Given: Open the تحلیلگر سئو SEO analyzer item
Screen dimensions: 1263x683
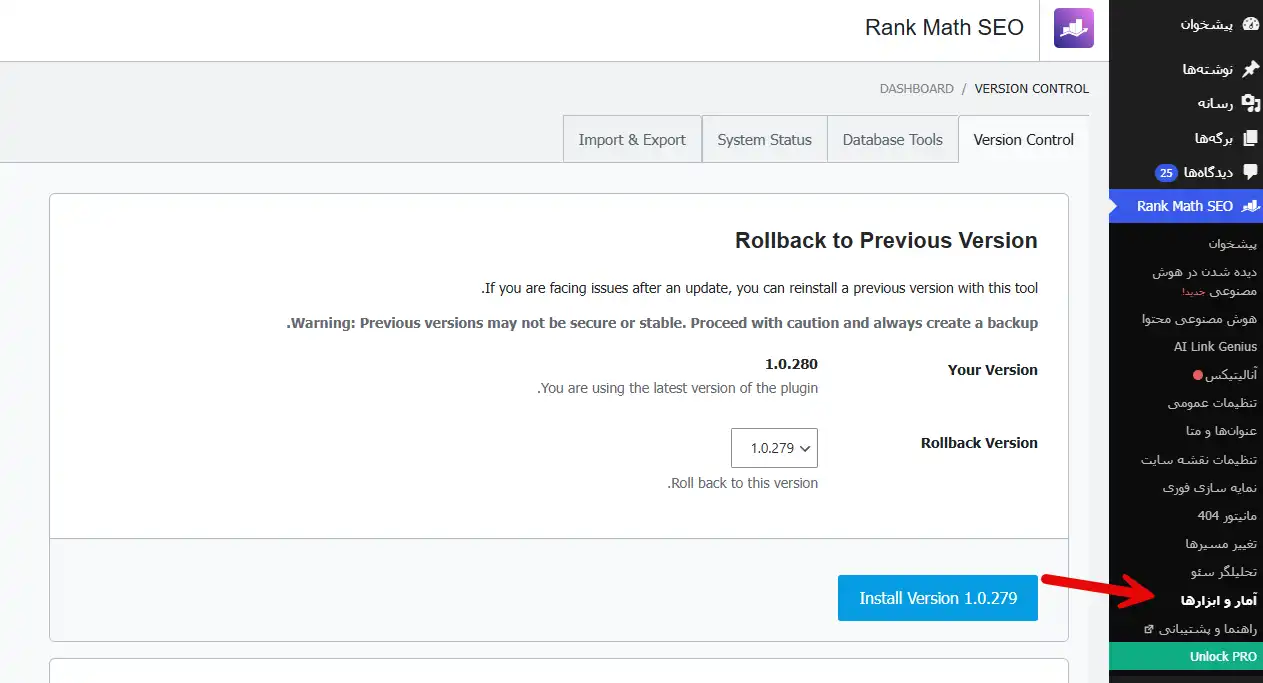Looking at the screenshot, I should click(1224, 572).
